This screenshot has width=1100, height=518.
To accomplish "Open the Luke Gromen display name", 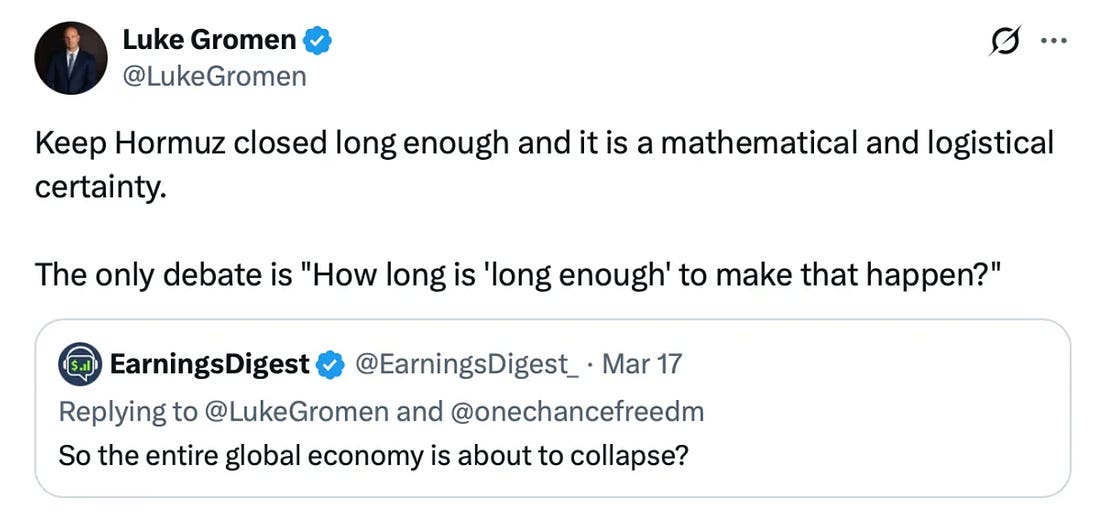I will click(x=209, y=40).
